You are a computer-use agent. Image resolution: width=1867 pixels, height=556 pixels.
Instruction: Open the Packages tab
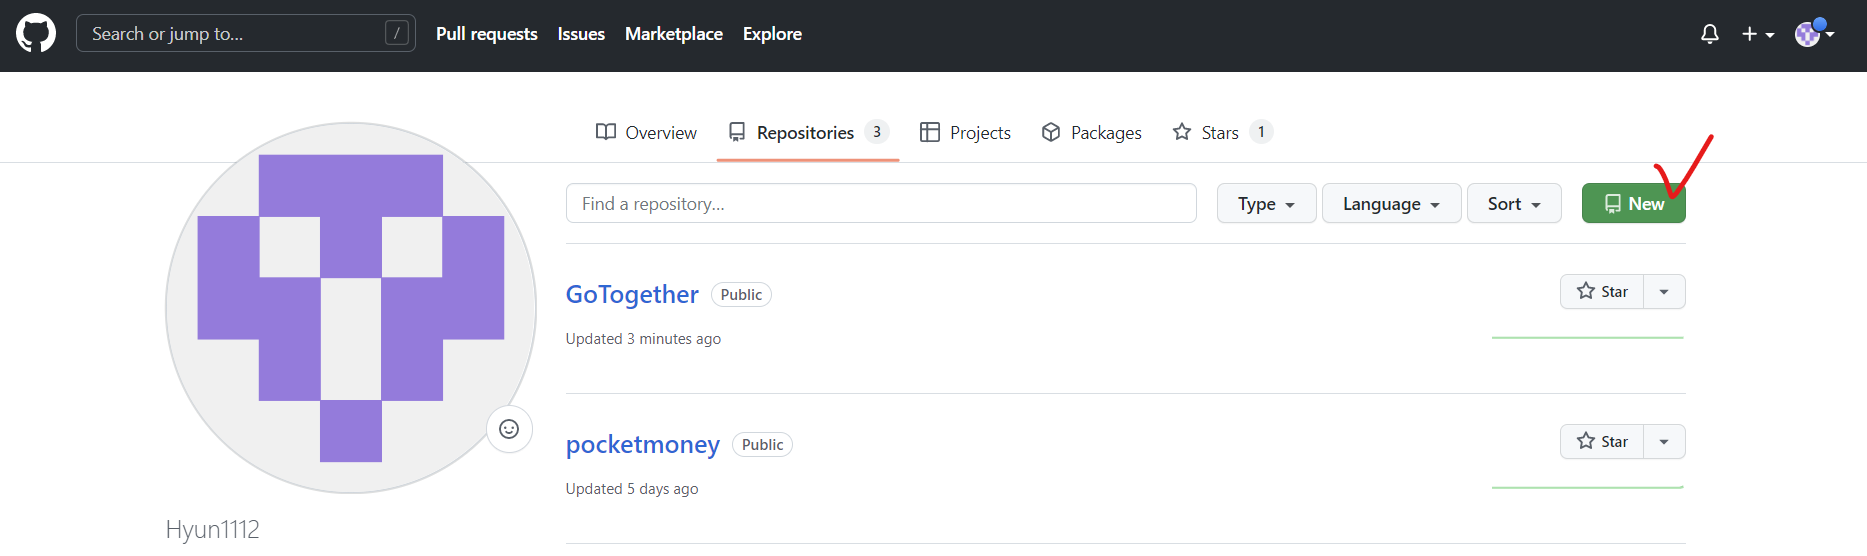click(x=1091, y=132)
